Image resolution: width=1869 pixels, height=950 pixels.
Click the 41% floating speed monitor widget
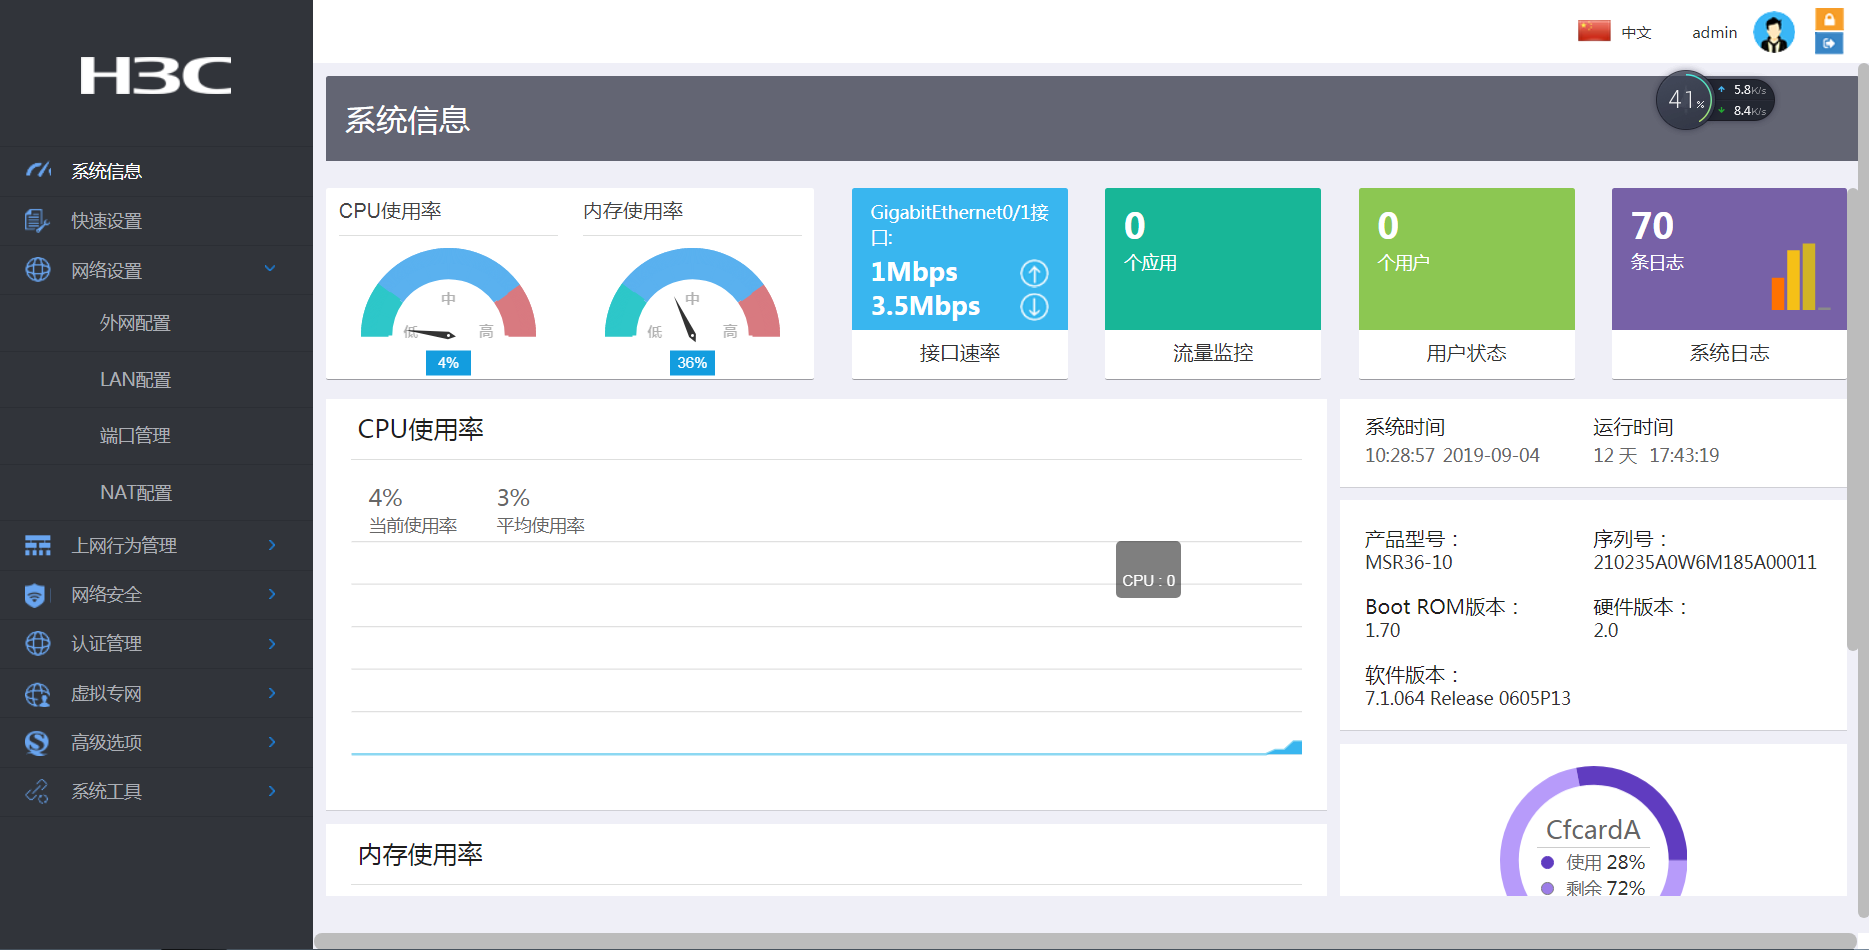[x=1715, y=100]
